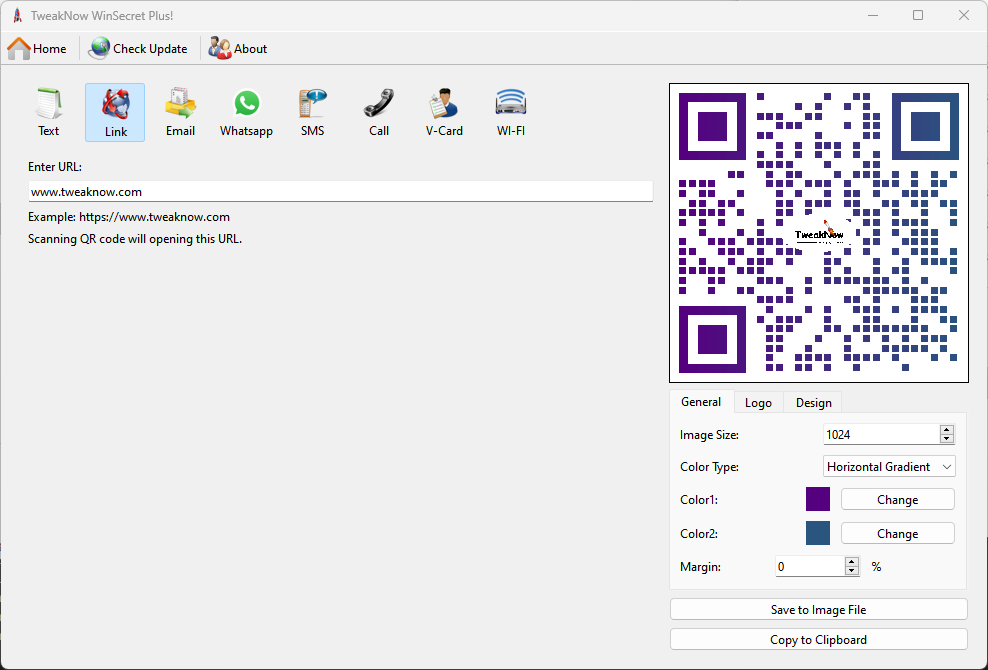Click the blue Color2 swatch

coord(818,533)
